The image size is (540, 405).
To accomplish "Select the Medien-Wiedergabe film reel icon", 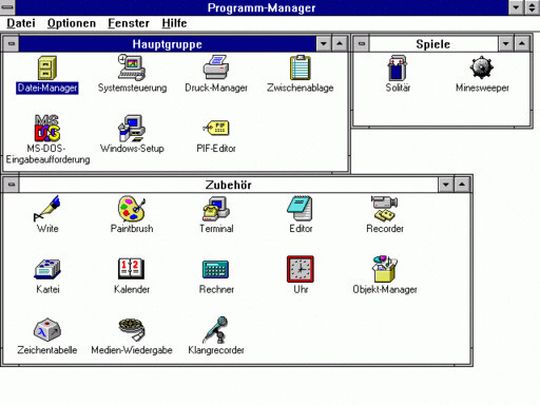I will click(132, 330).
